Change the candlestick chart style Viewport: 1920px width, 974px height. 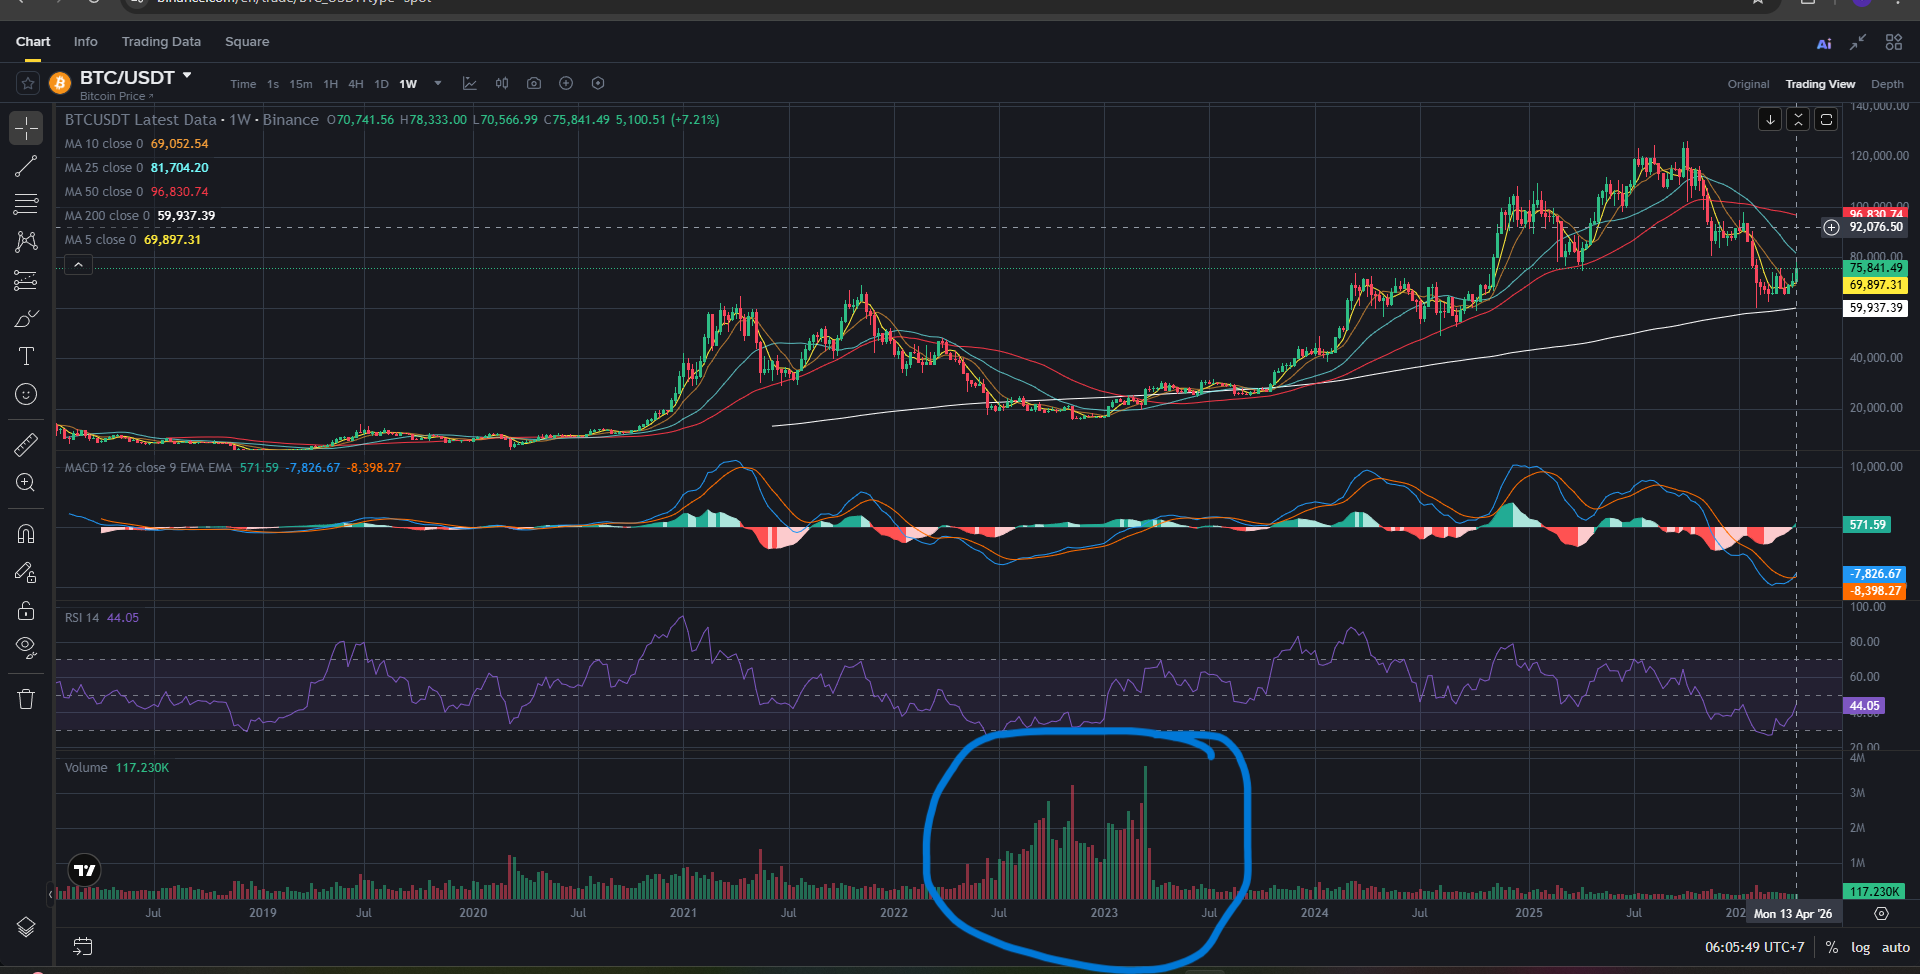(502, 84)
